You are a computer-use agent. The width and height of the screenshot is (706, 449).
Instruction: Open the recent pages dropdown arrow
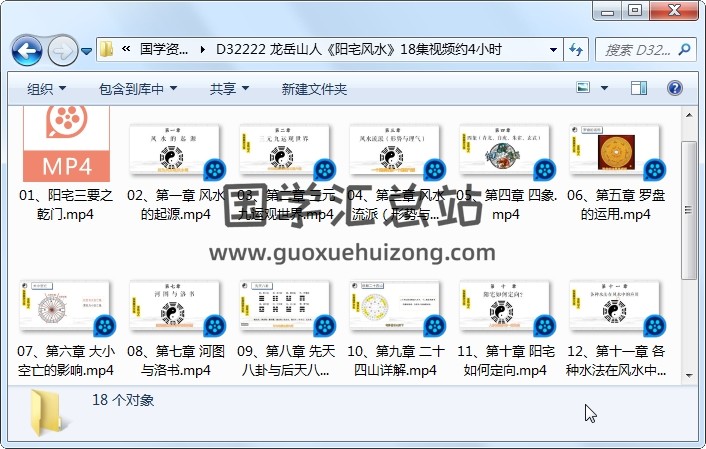[87, 50]
